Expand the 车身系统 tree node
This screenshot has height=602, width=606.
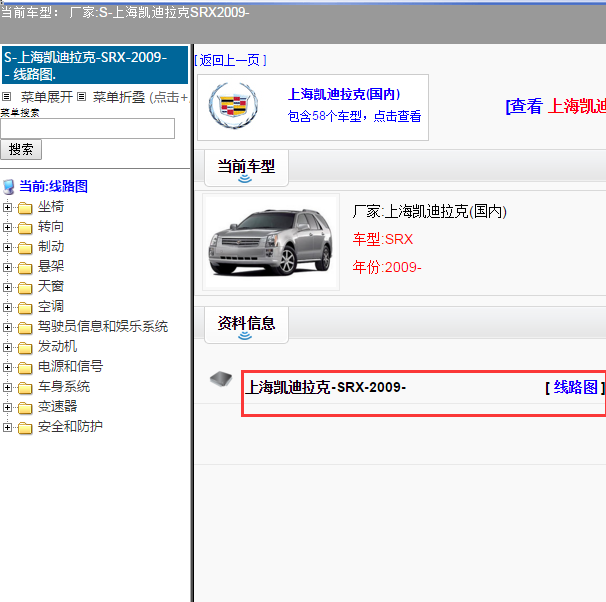7,387
